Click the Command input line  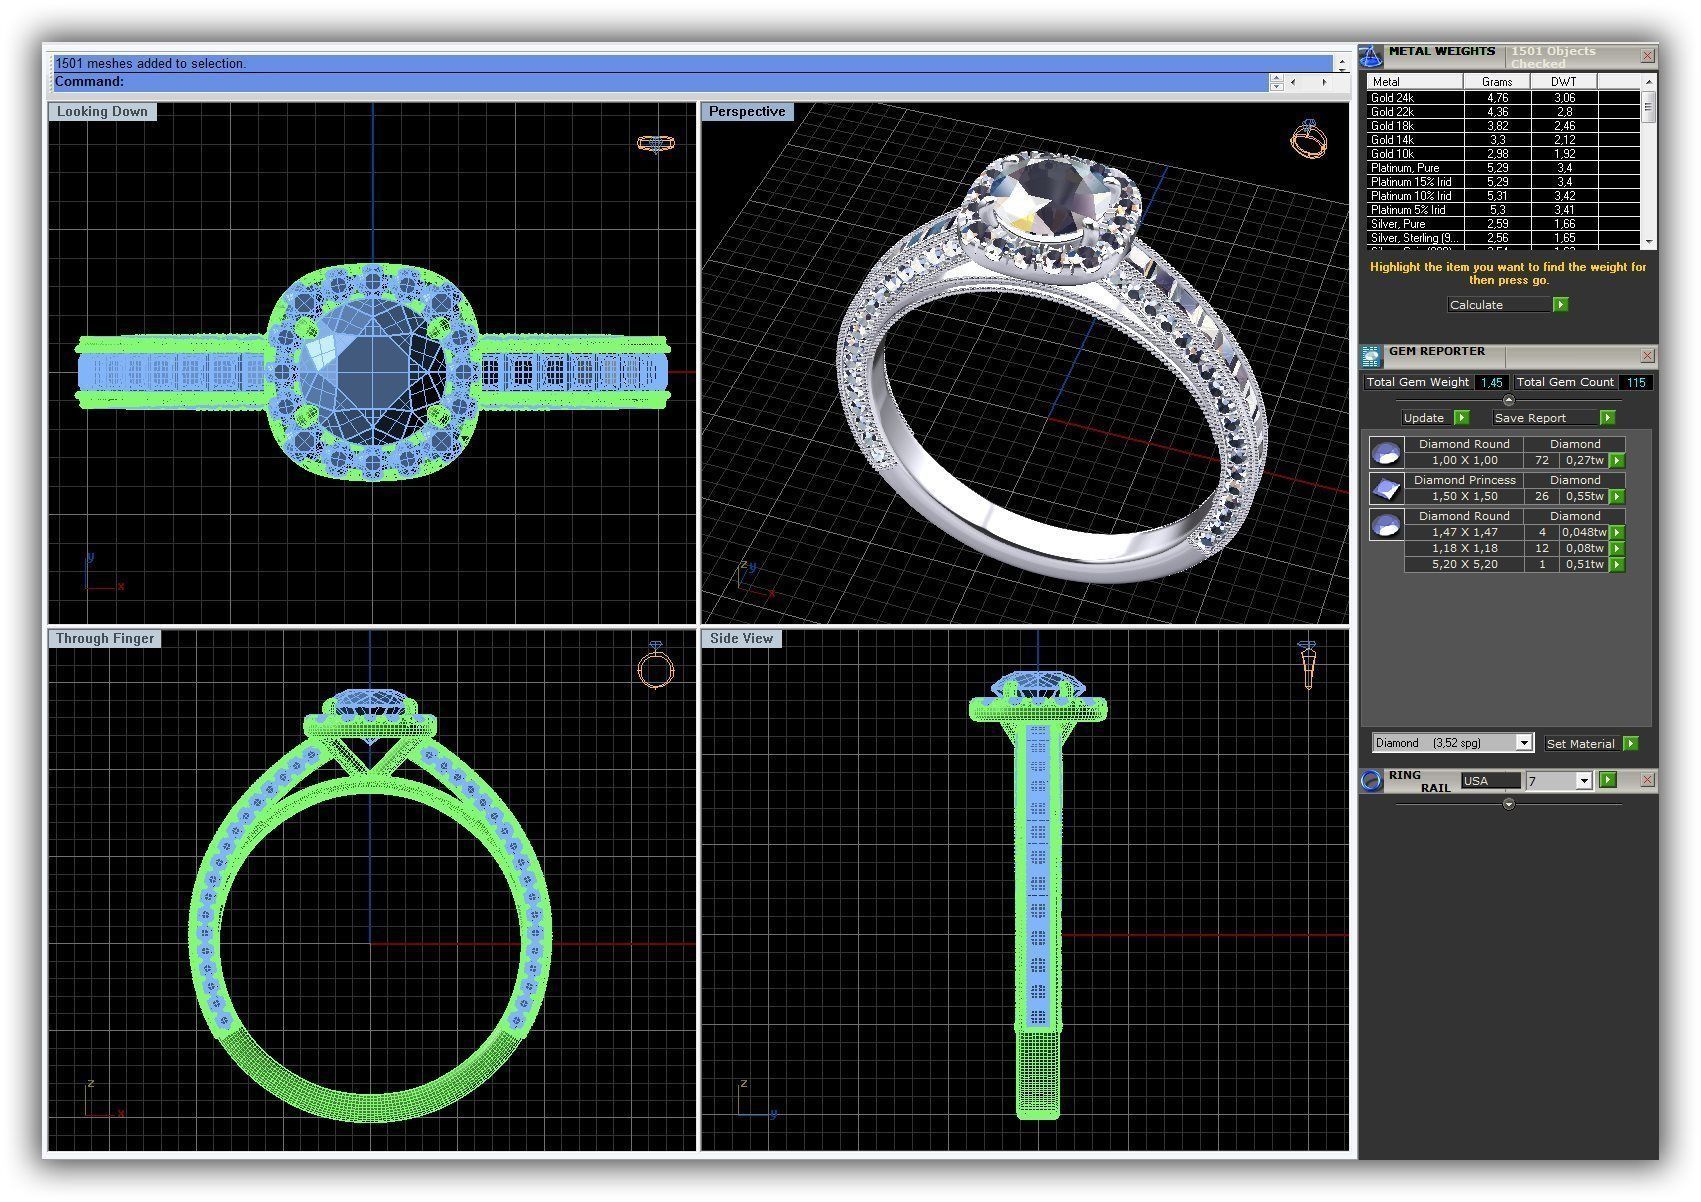660,82
